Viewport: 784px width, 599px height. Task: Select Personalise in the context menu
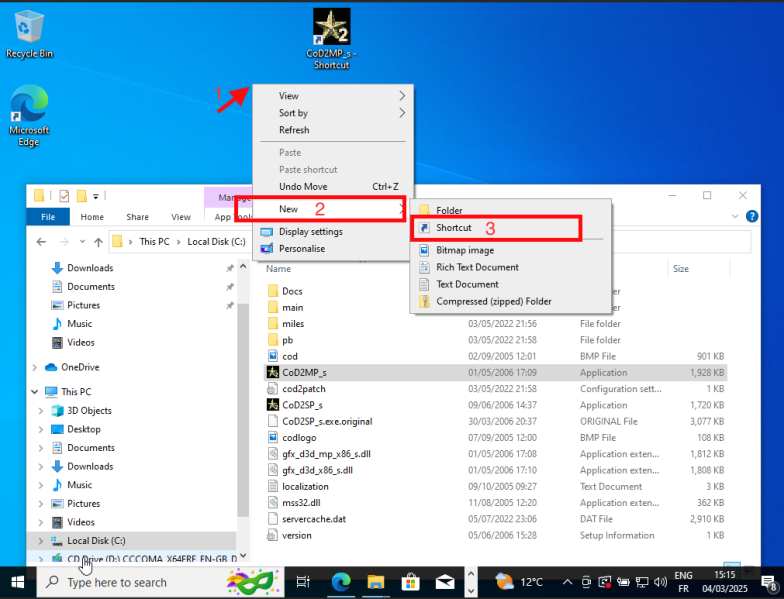[x=301, y=249]
